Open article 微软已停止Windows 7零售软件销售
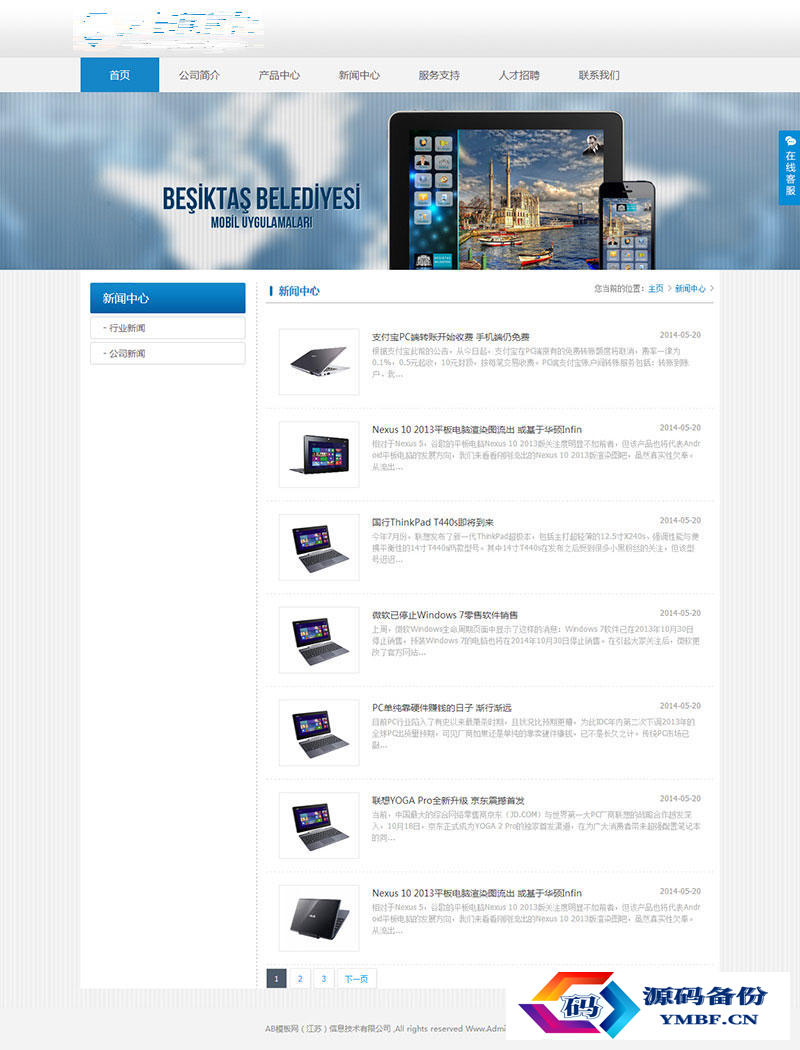 [445, 615]
